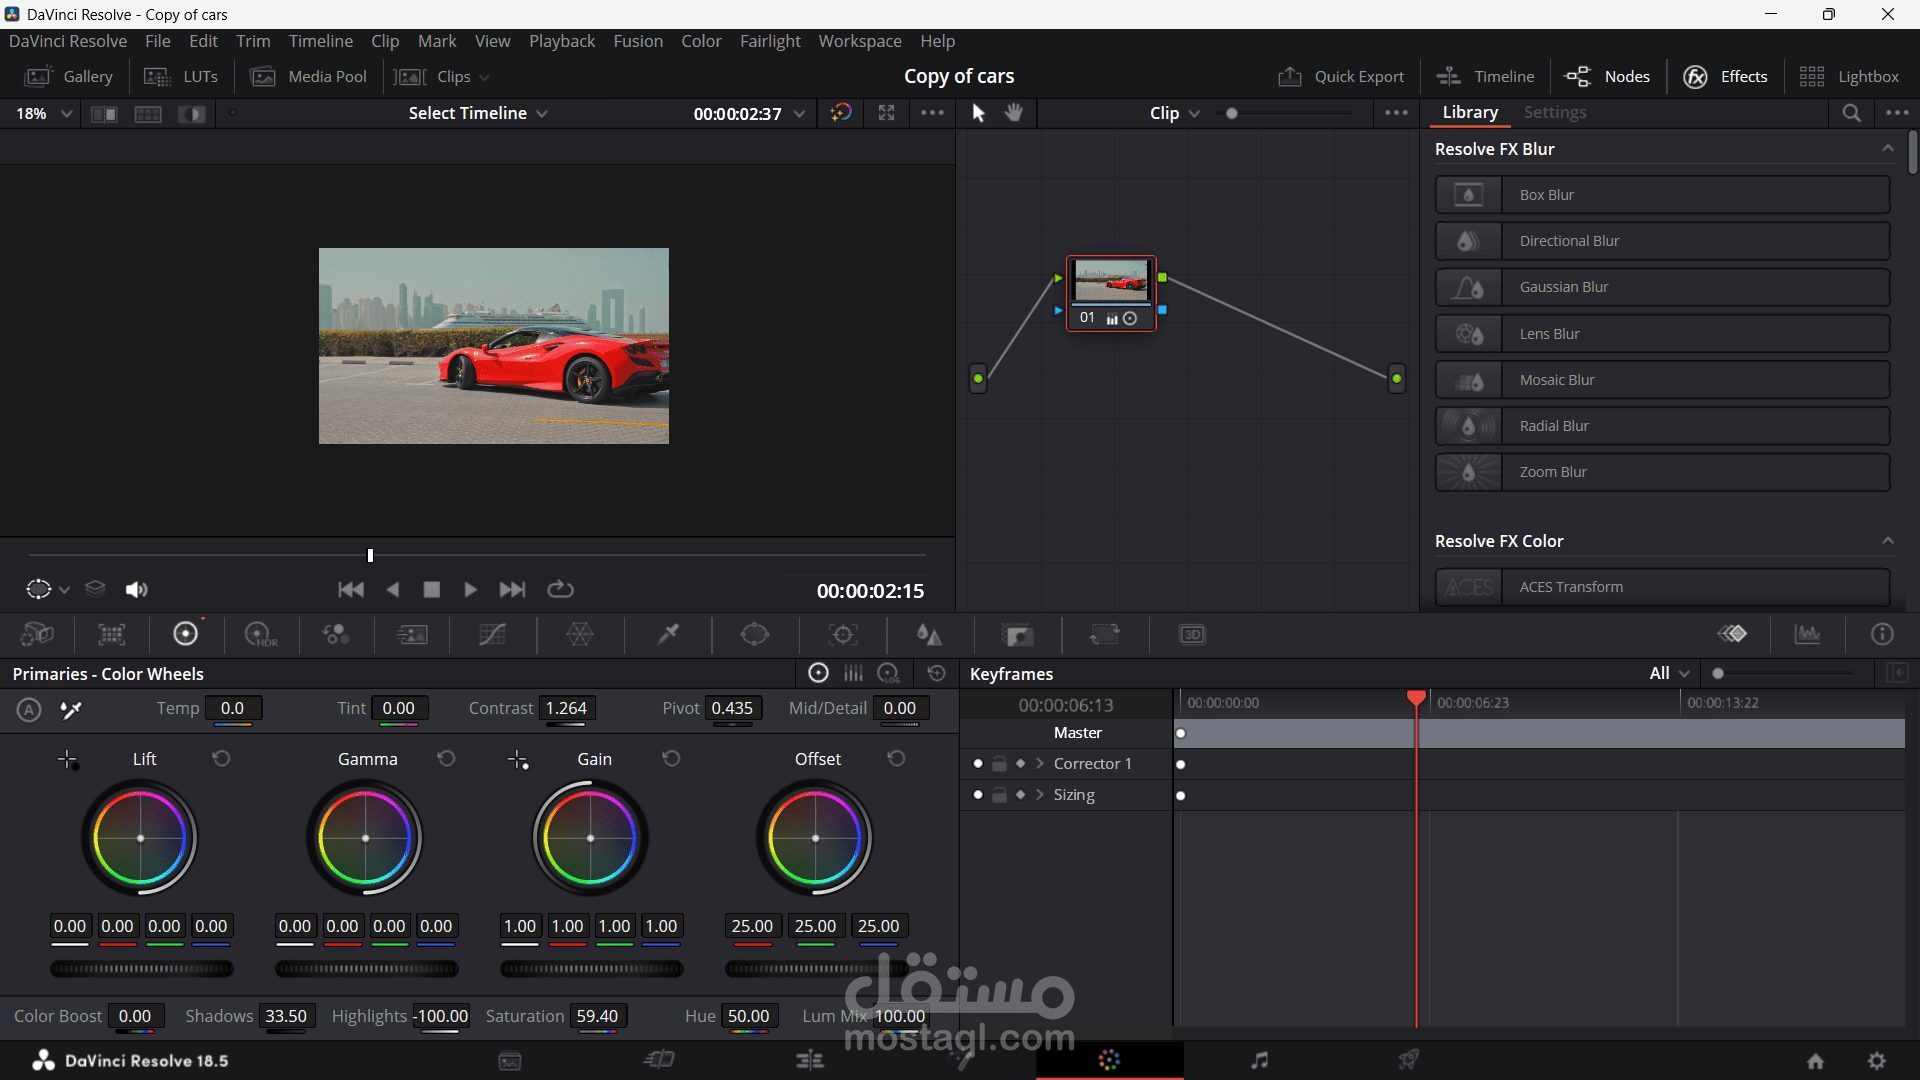Open the Tracker palette icon
The height and width of the screenshot is (1080, 1920).
pyautogui.click(x=843, y=634)
